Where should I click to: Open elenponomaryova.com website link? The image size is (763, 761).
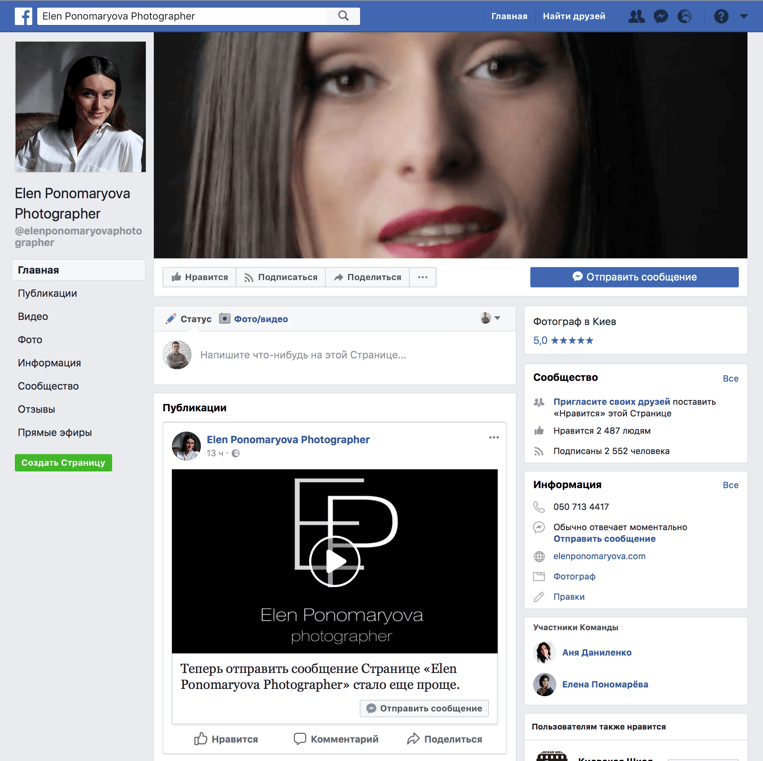pos(600,556)
